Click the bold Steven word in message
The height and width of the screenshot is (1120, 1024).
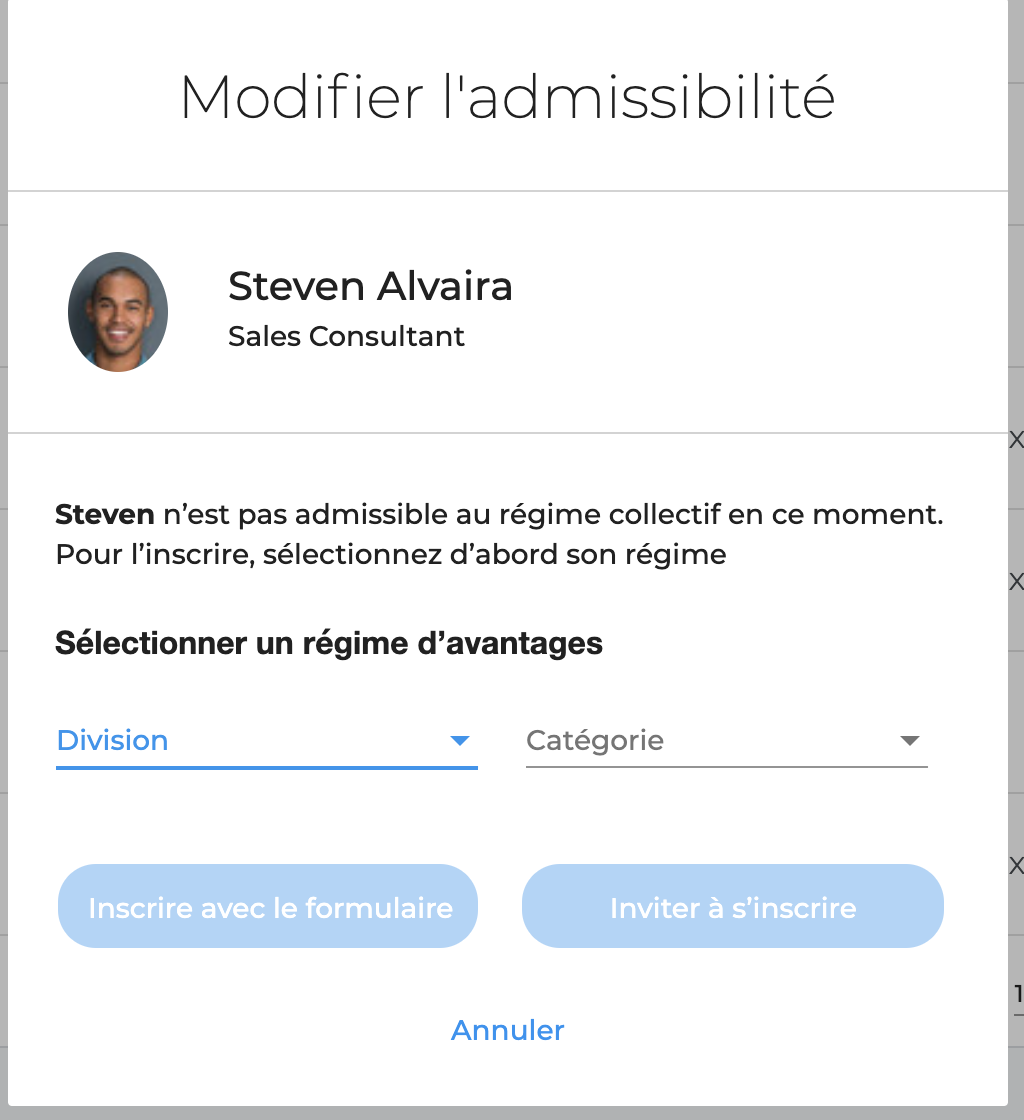click(104, 514)
